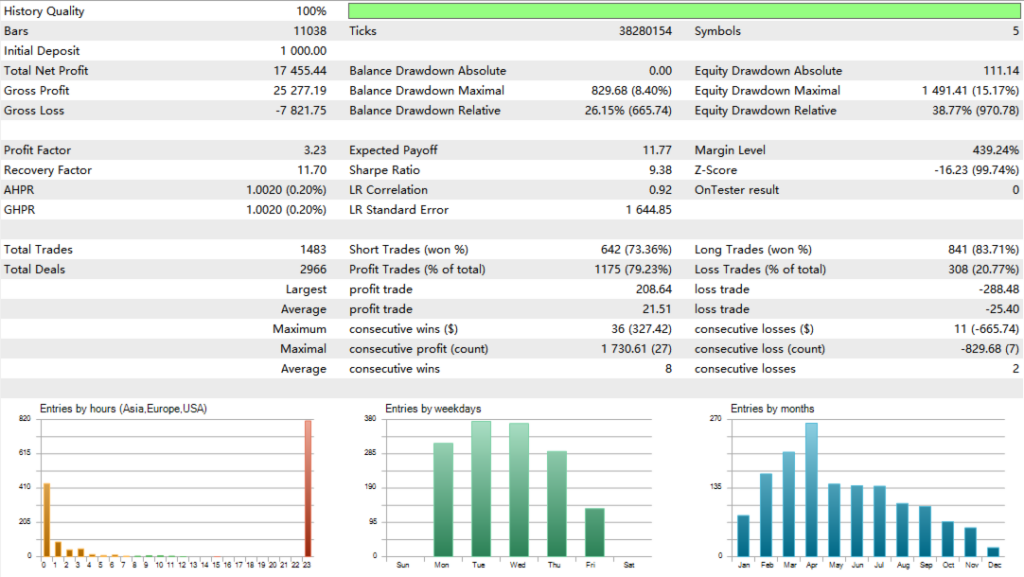Click the Ticks value 38280154
This screenshot has width=1024, height=577.
645,31
